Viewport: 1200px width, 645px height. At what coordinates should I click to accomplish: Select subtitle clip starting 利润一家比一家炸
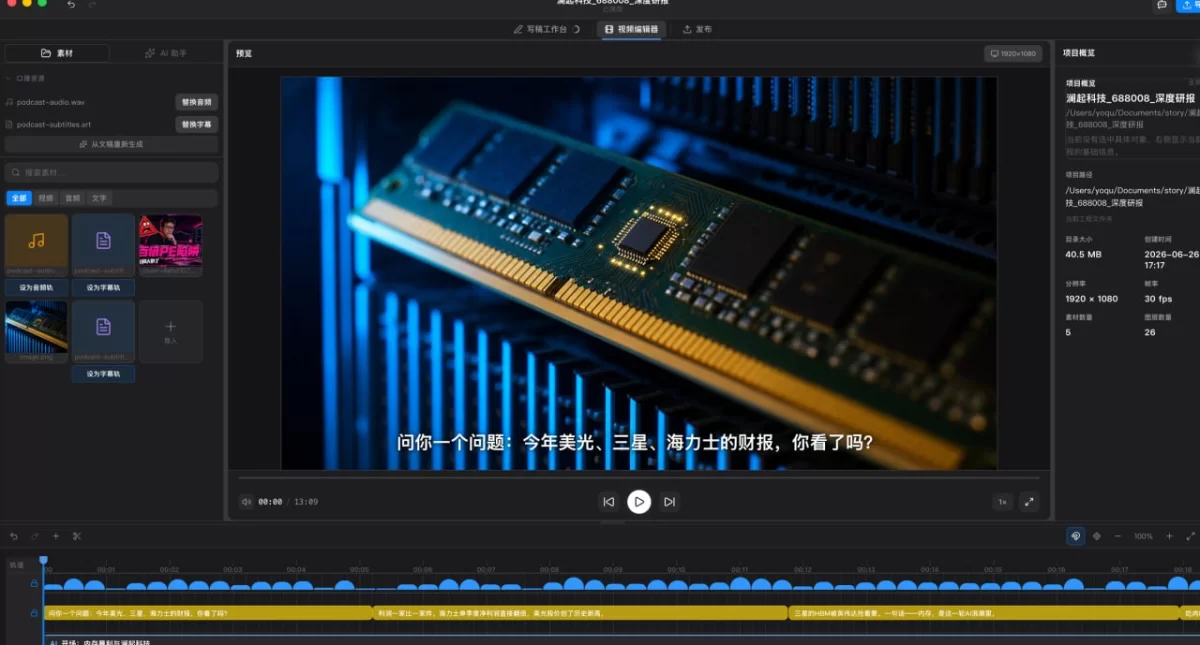580,613
